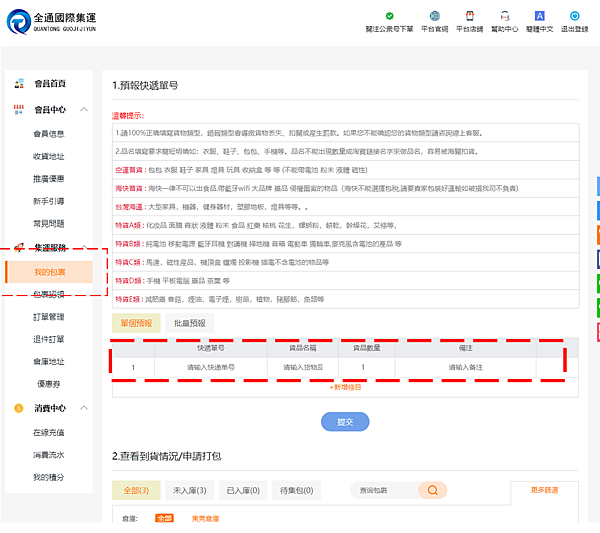Click the 貨品名稱 input field
600x533 pixels.
[302, 367]
